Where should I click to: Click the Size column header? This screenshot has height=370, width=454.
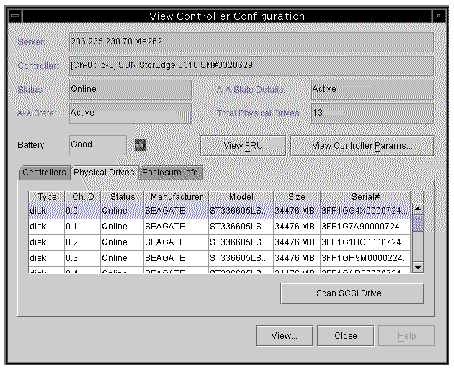point(297,197)
